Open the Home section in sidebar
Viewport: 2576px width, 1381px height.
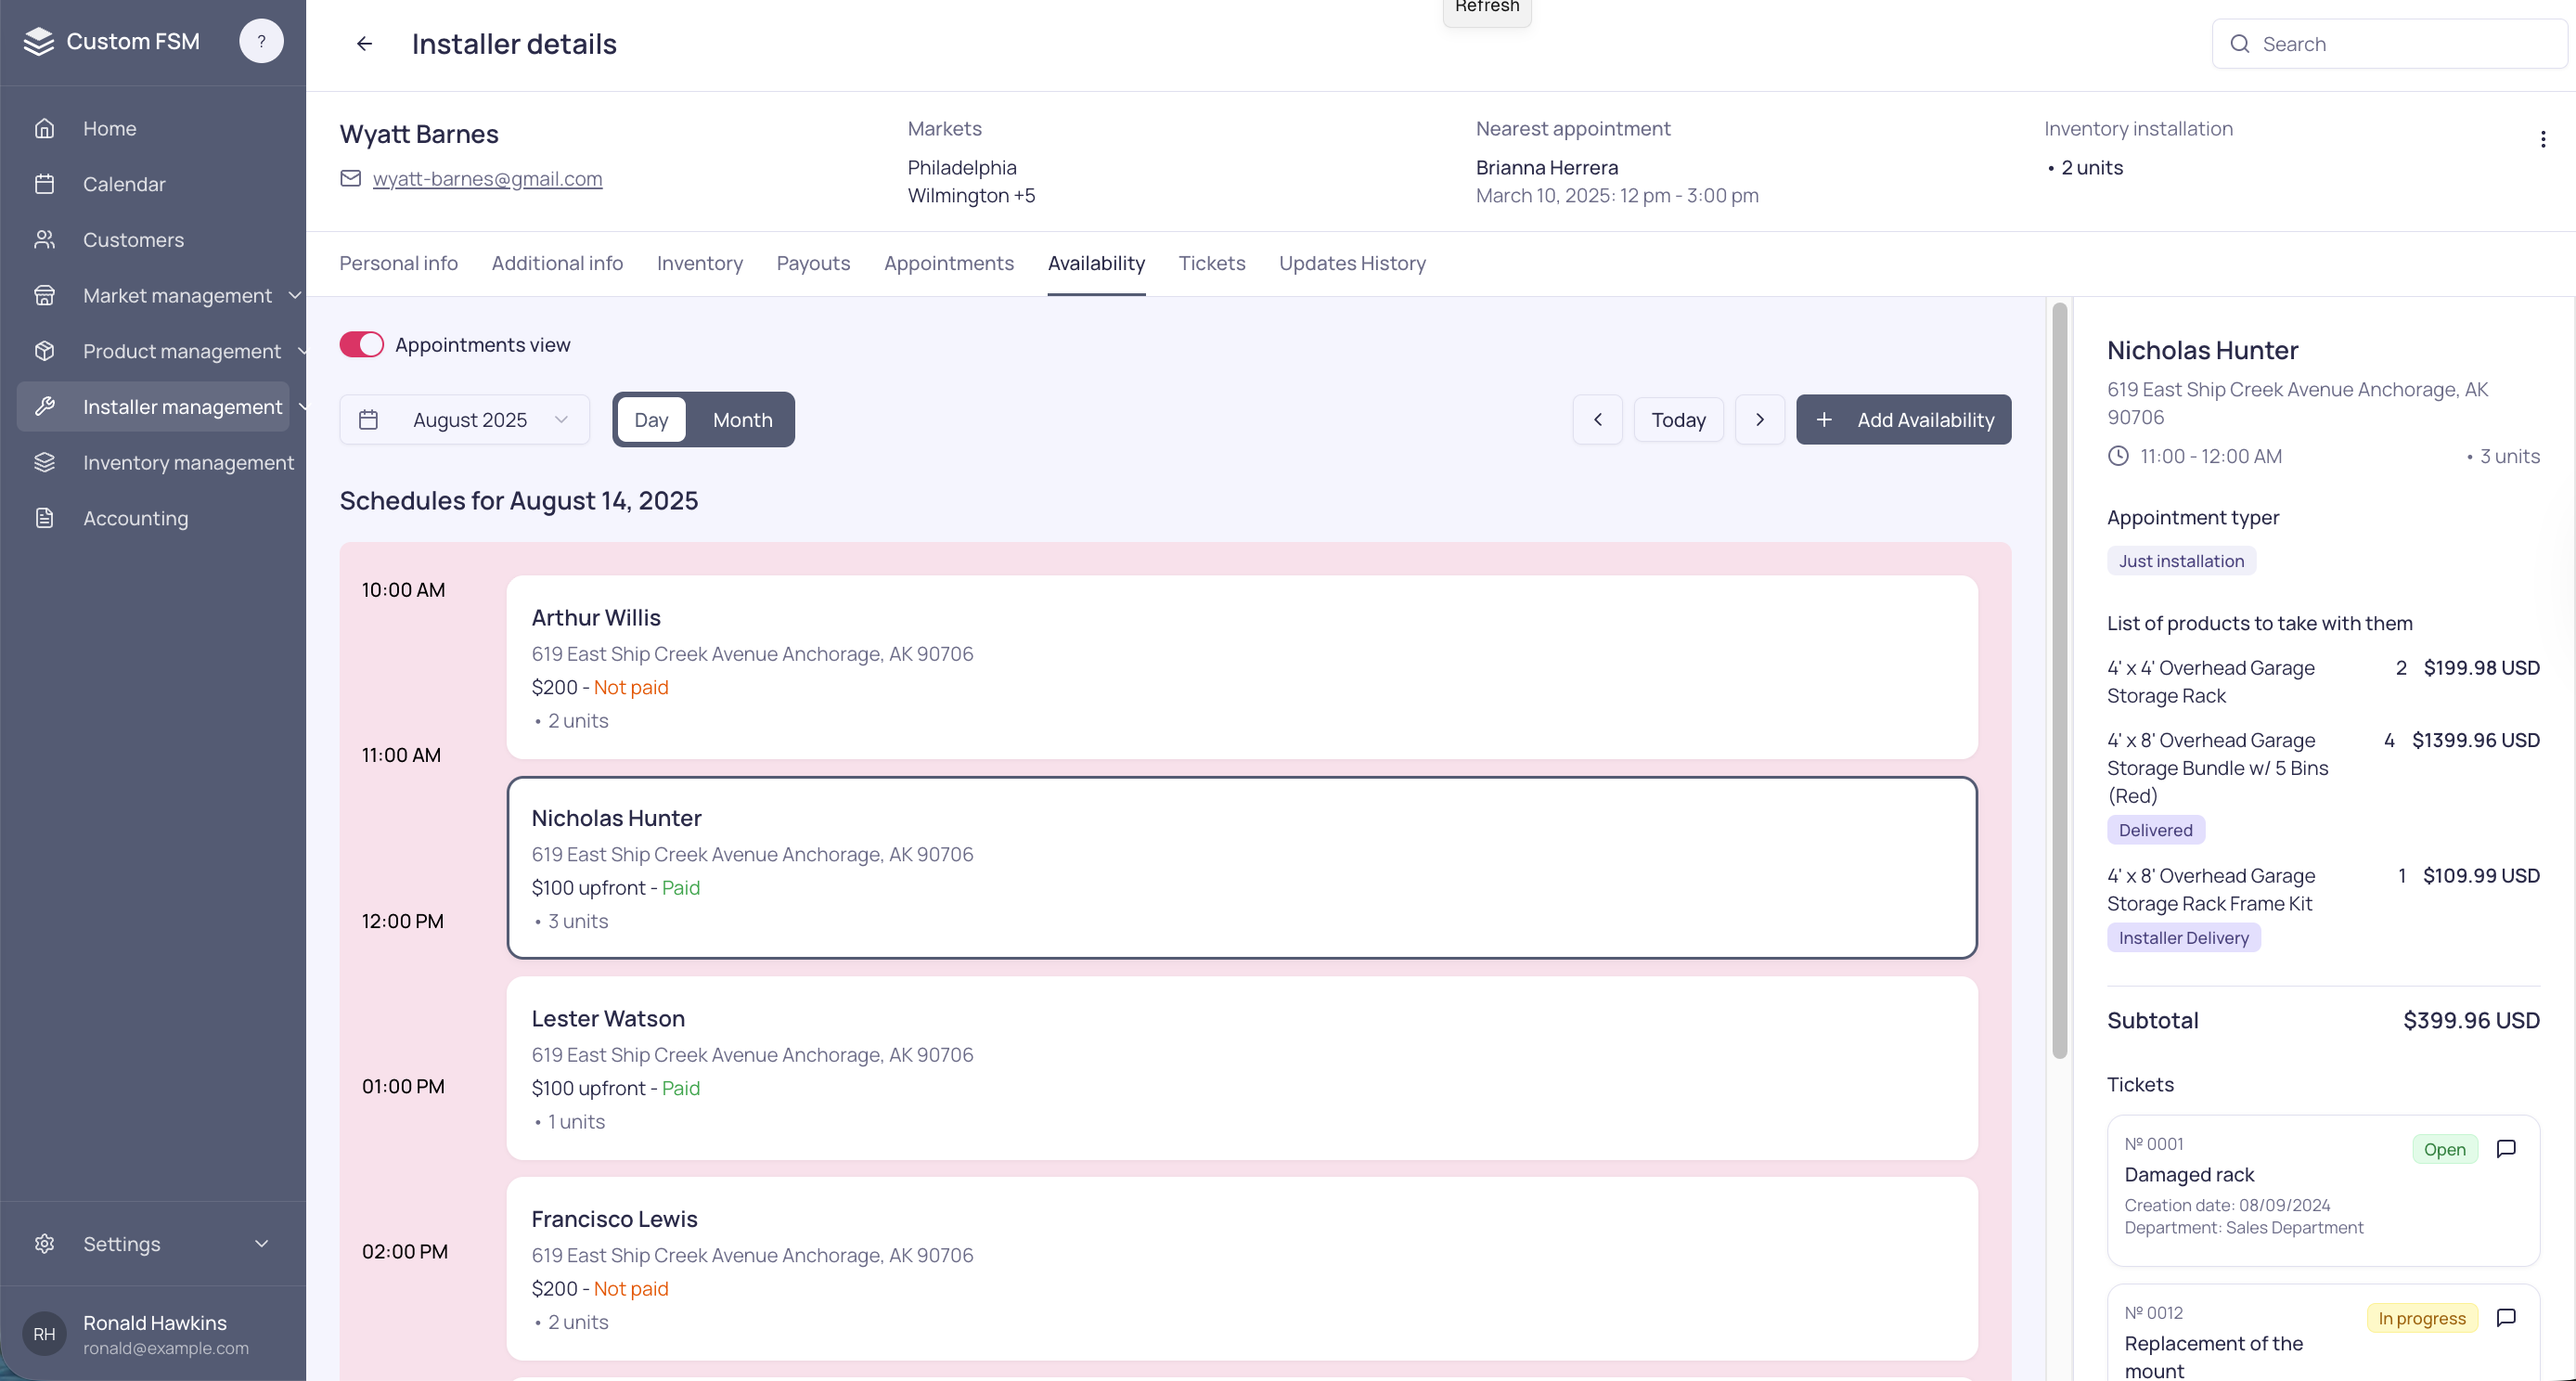tap(109, 128)
